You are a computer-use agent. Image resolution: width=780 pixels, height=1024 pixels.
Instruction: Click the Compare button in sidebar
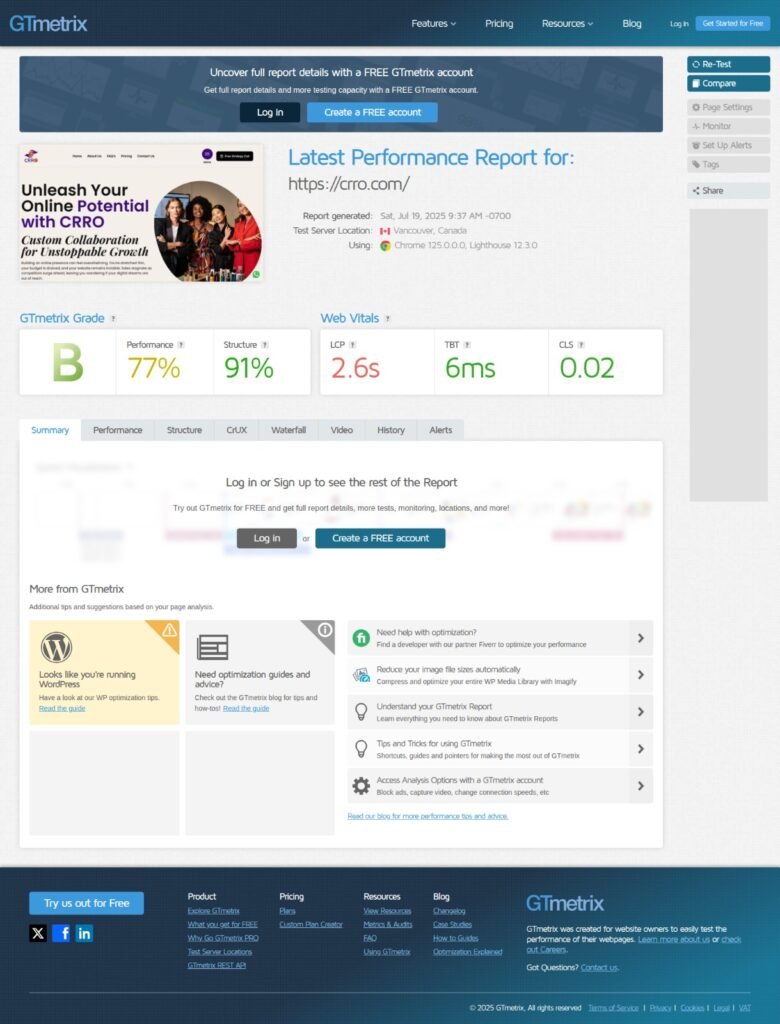(728, 83)
